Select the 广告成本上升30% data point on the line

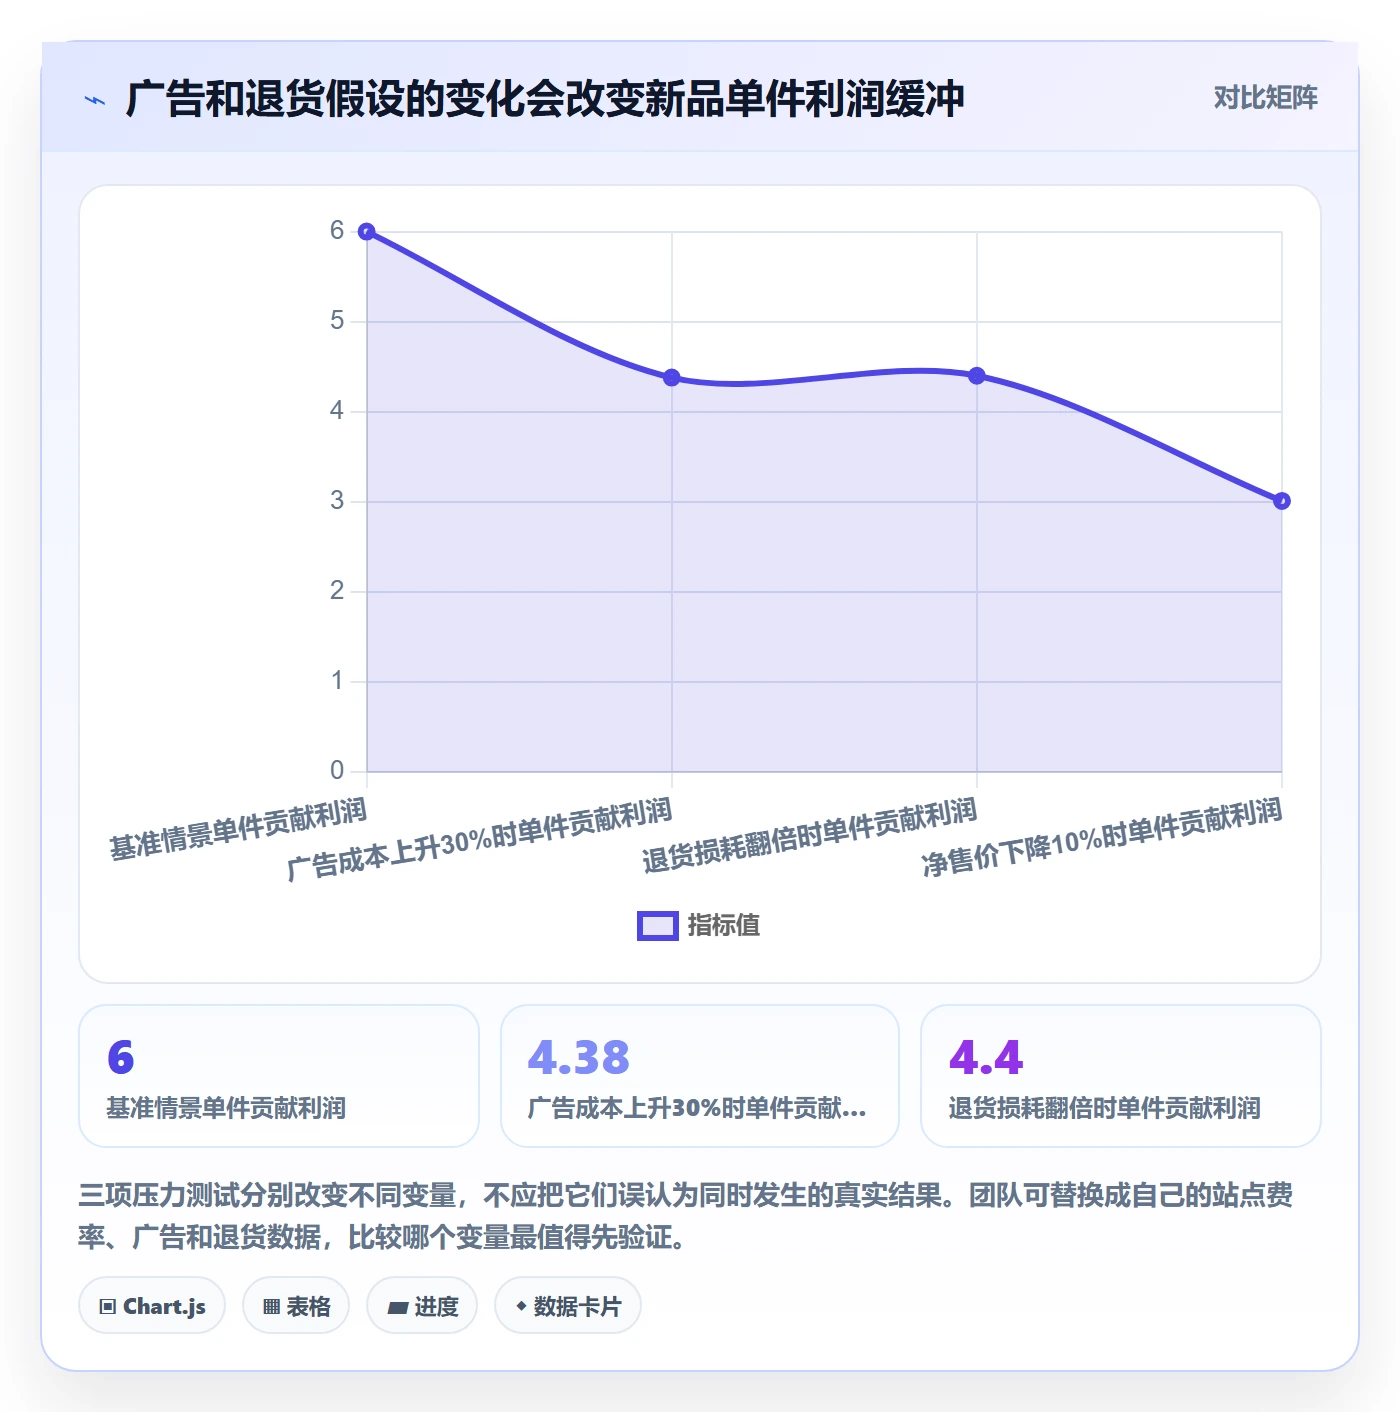(672, 378)
